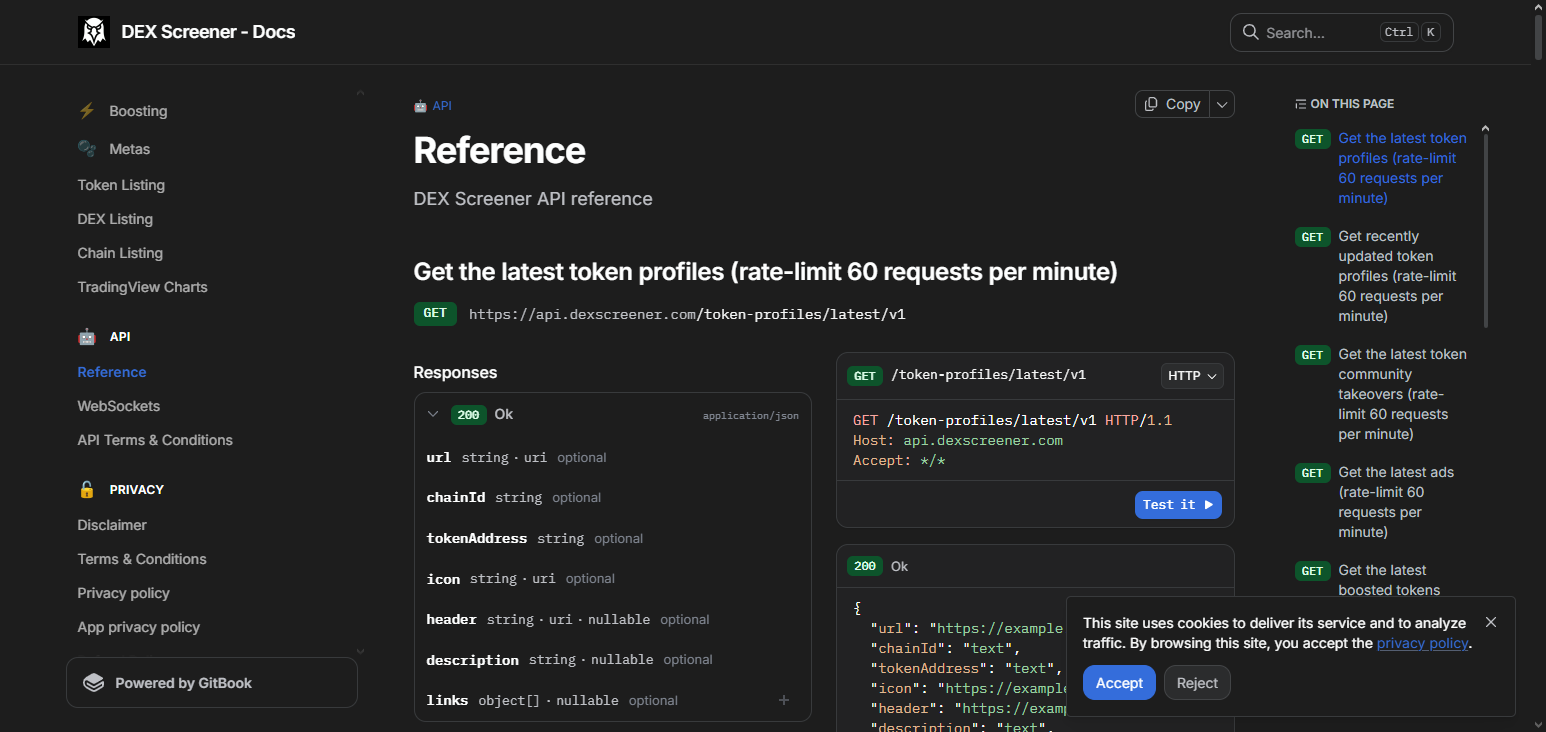This screenshot has height=732, width=1546.
Task: Click the robot icon in API breadcrumb
Action: pyautogui.click(x=420, y=106)
